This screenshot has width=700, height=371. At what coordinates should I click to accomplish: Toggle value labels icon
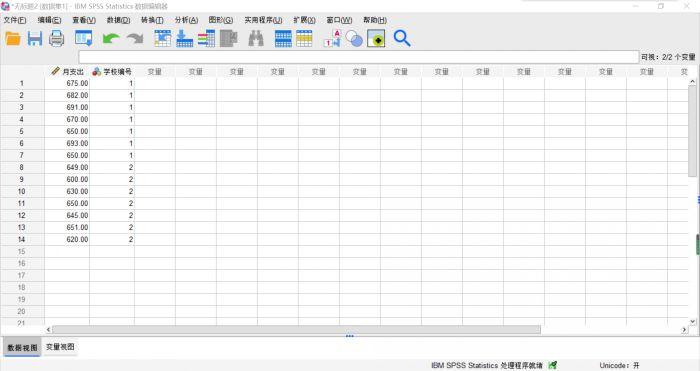pyautogui.click(x=332, y=38)
